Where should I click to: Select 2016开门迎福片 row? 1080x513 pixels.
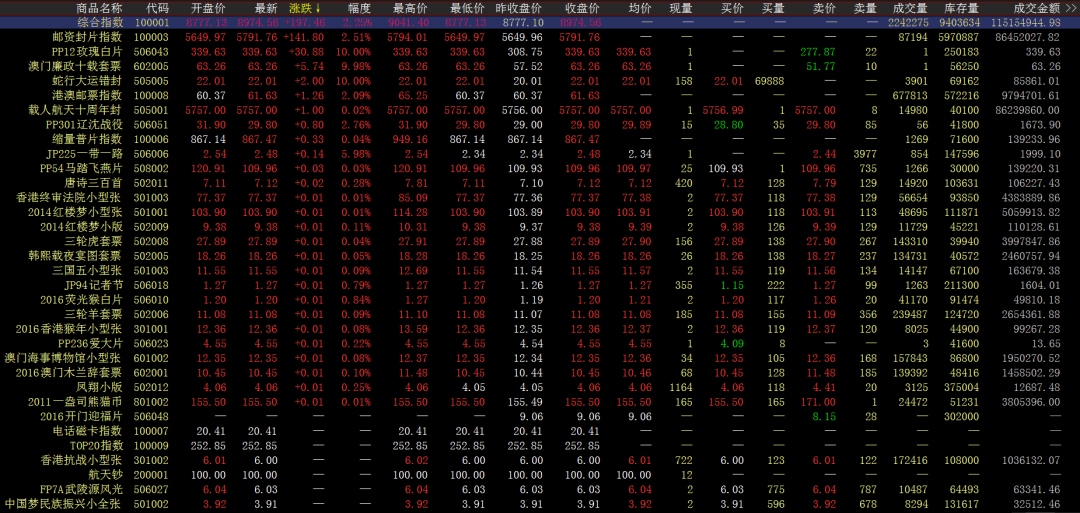tap(540, 415)
